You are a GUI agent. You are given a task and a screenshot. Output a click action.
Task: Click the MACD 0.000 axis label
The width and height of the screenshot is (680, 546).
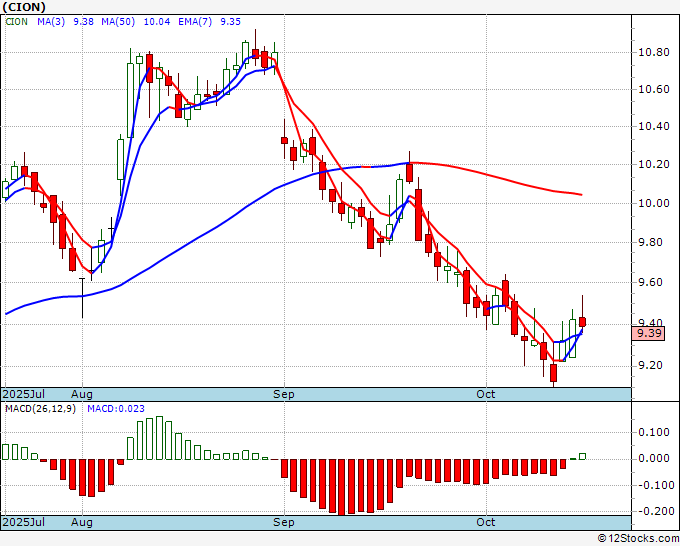tap(654, 458)
